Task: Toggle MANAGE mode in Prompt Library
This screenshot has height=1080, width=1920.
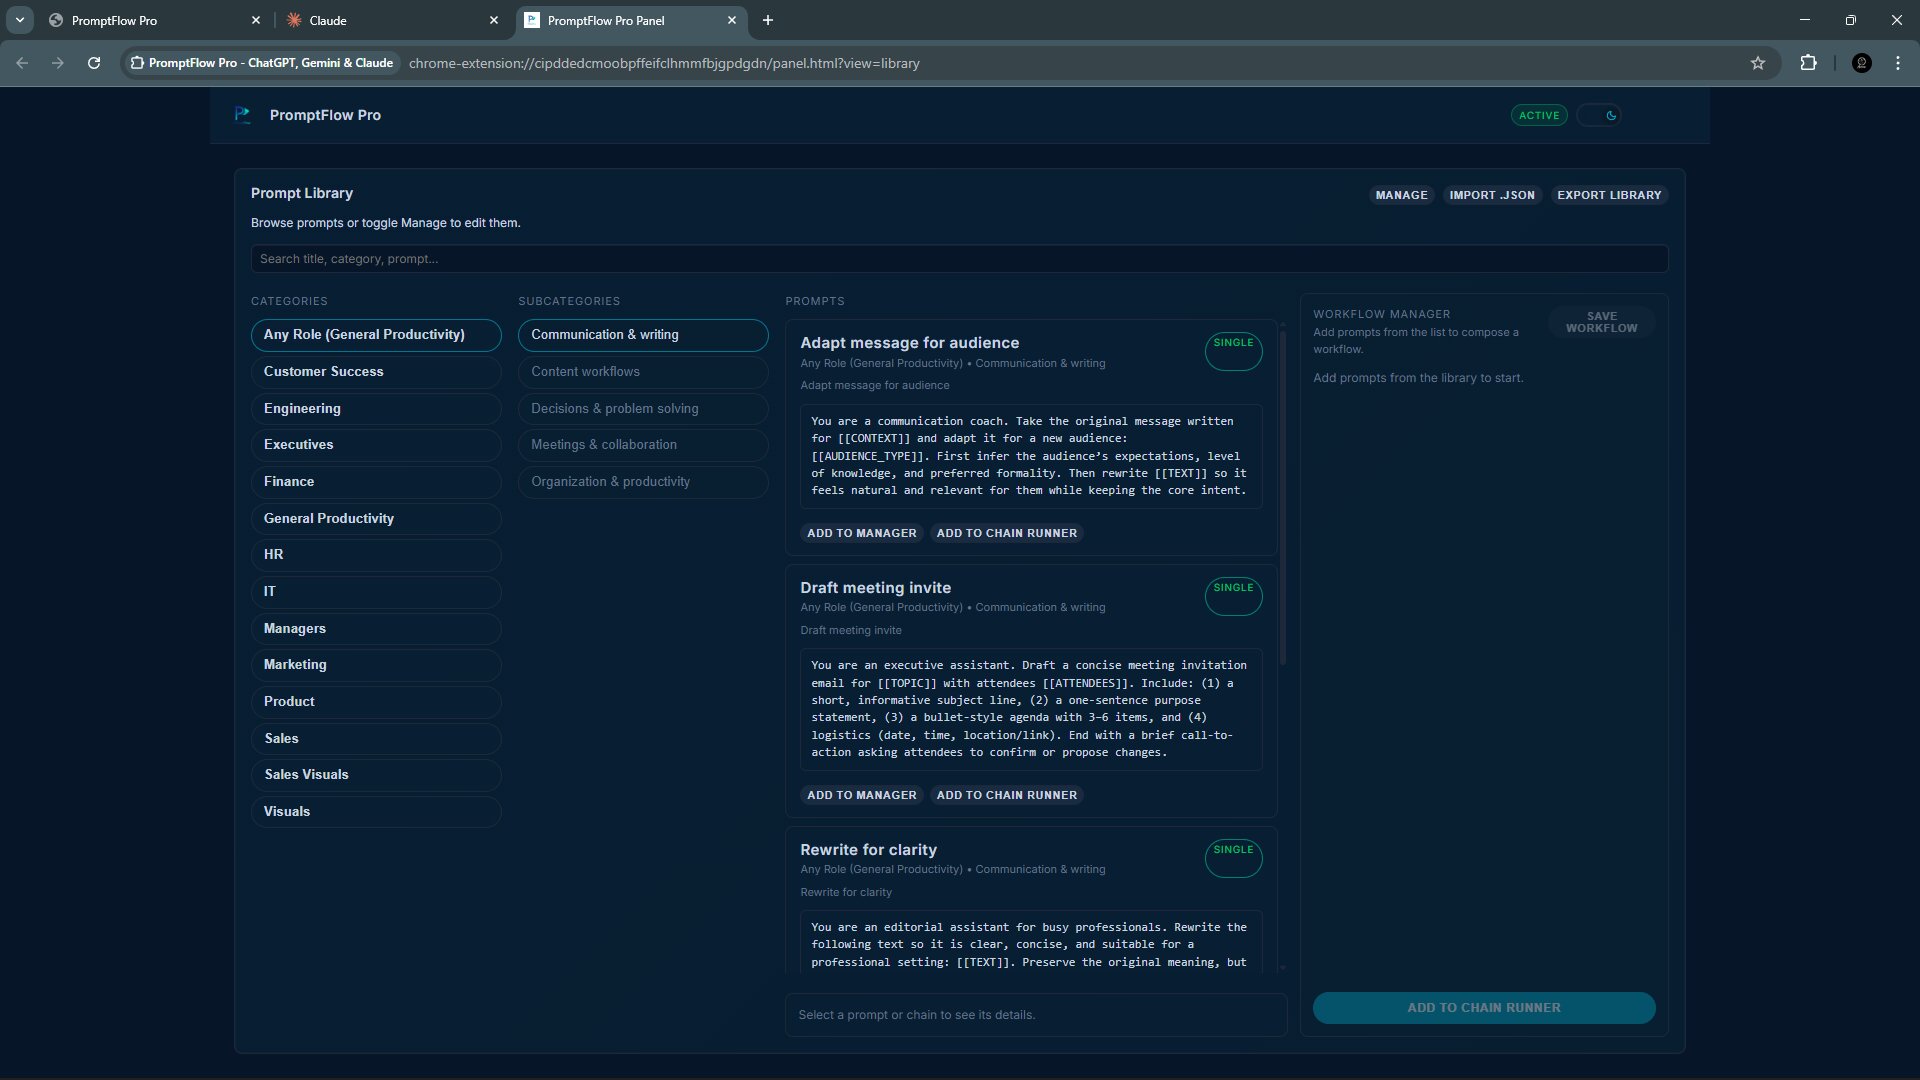Action: (1401, 195)
